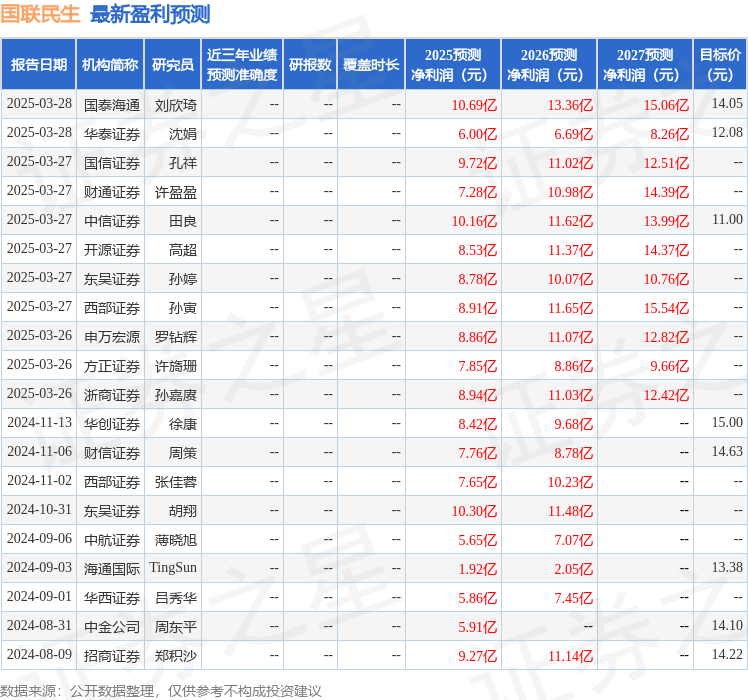Click the 最新盈利预测 heading text
This screenshot has width=748, height=700.
(150, 14)
